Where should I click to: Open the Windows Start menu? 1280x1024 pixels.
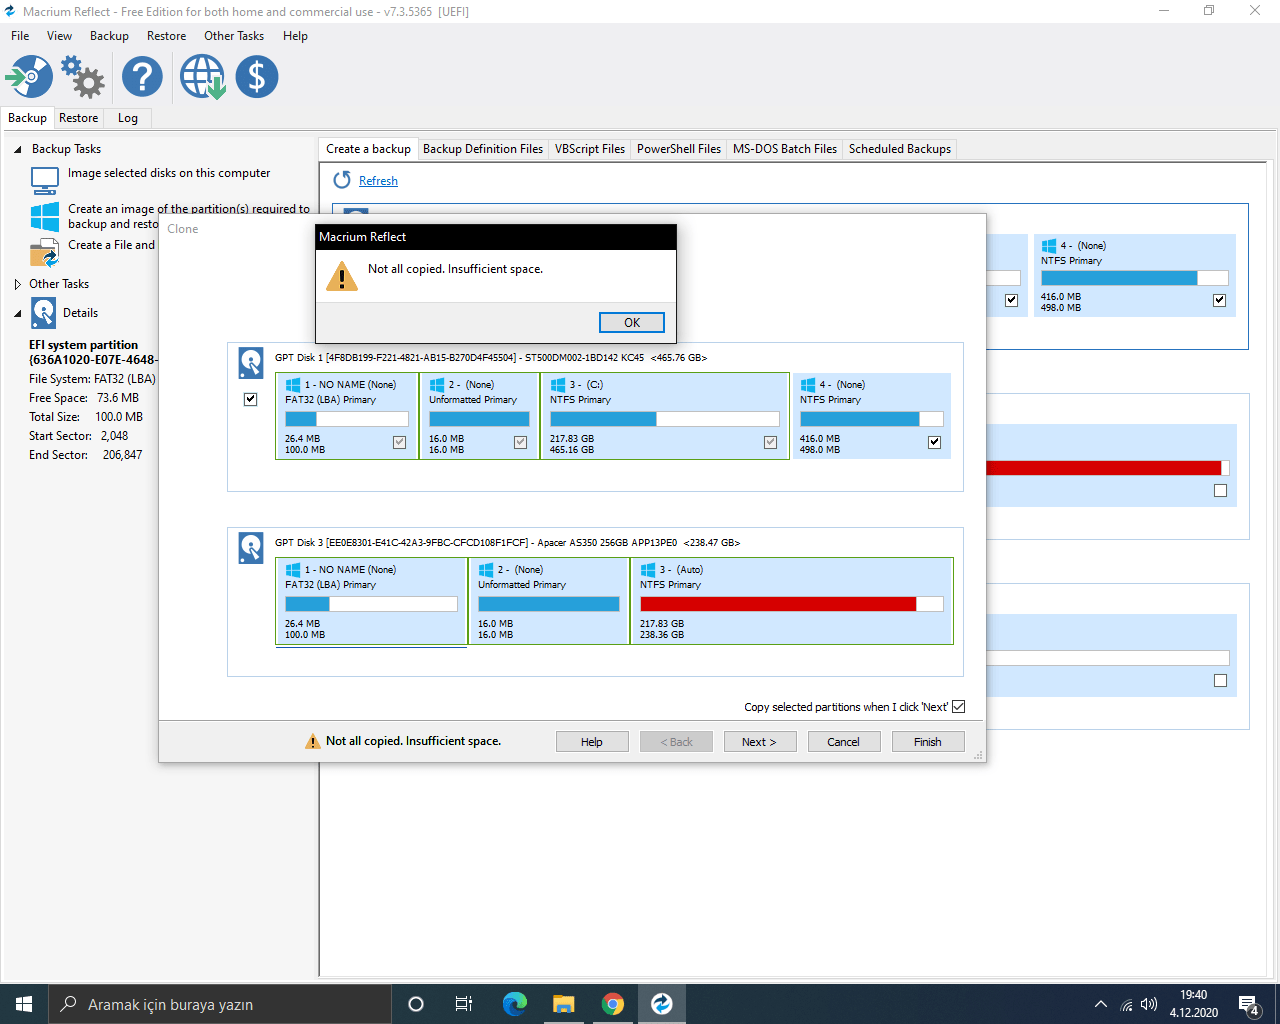coord(24,1004)
